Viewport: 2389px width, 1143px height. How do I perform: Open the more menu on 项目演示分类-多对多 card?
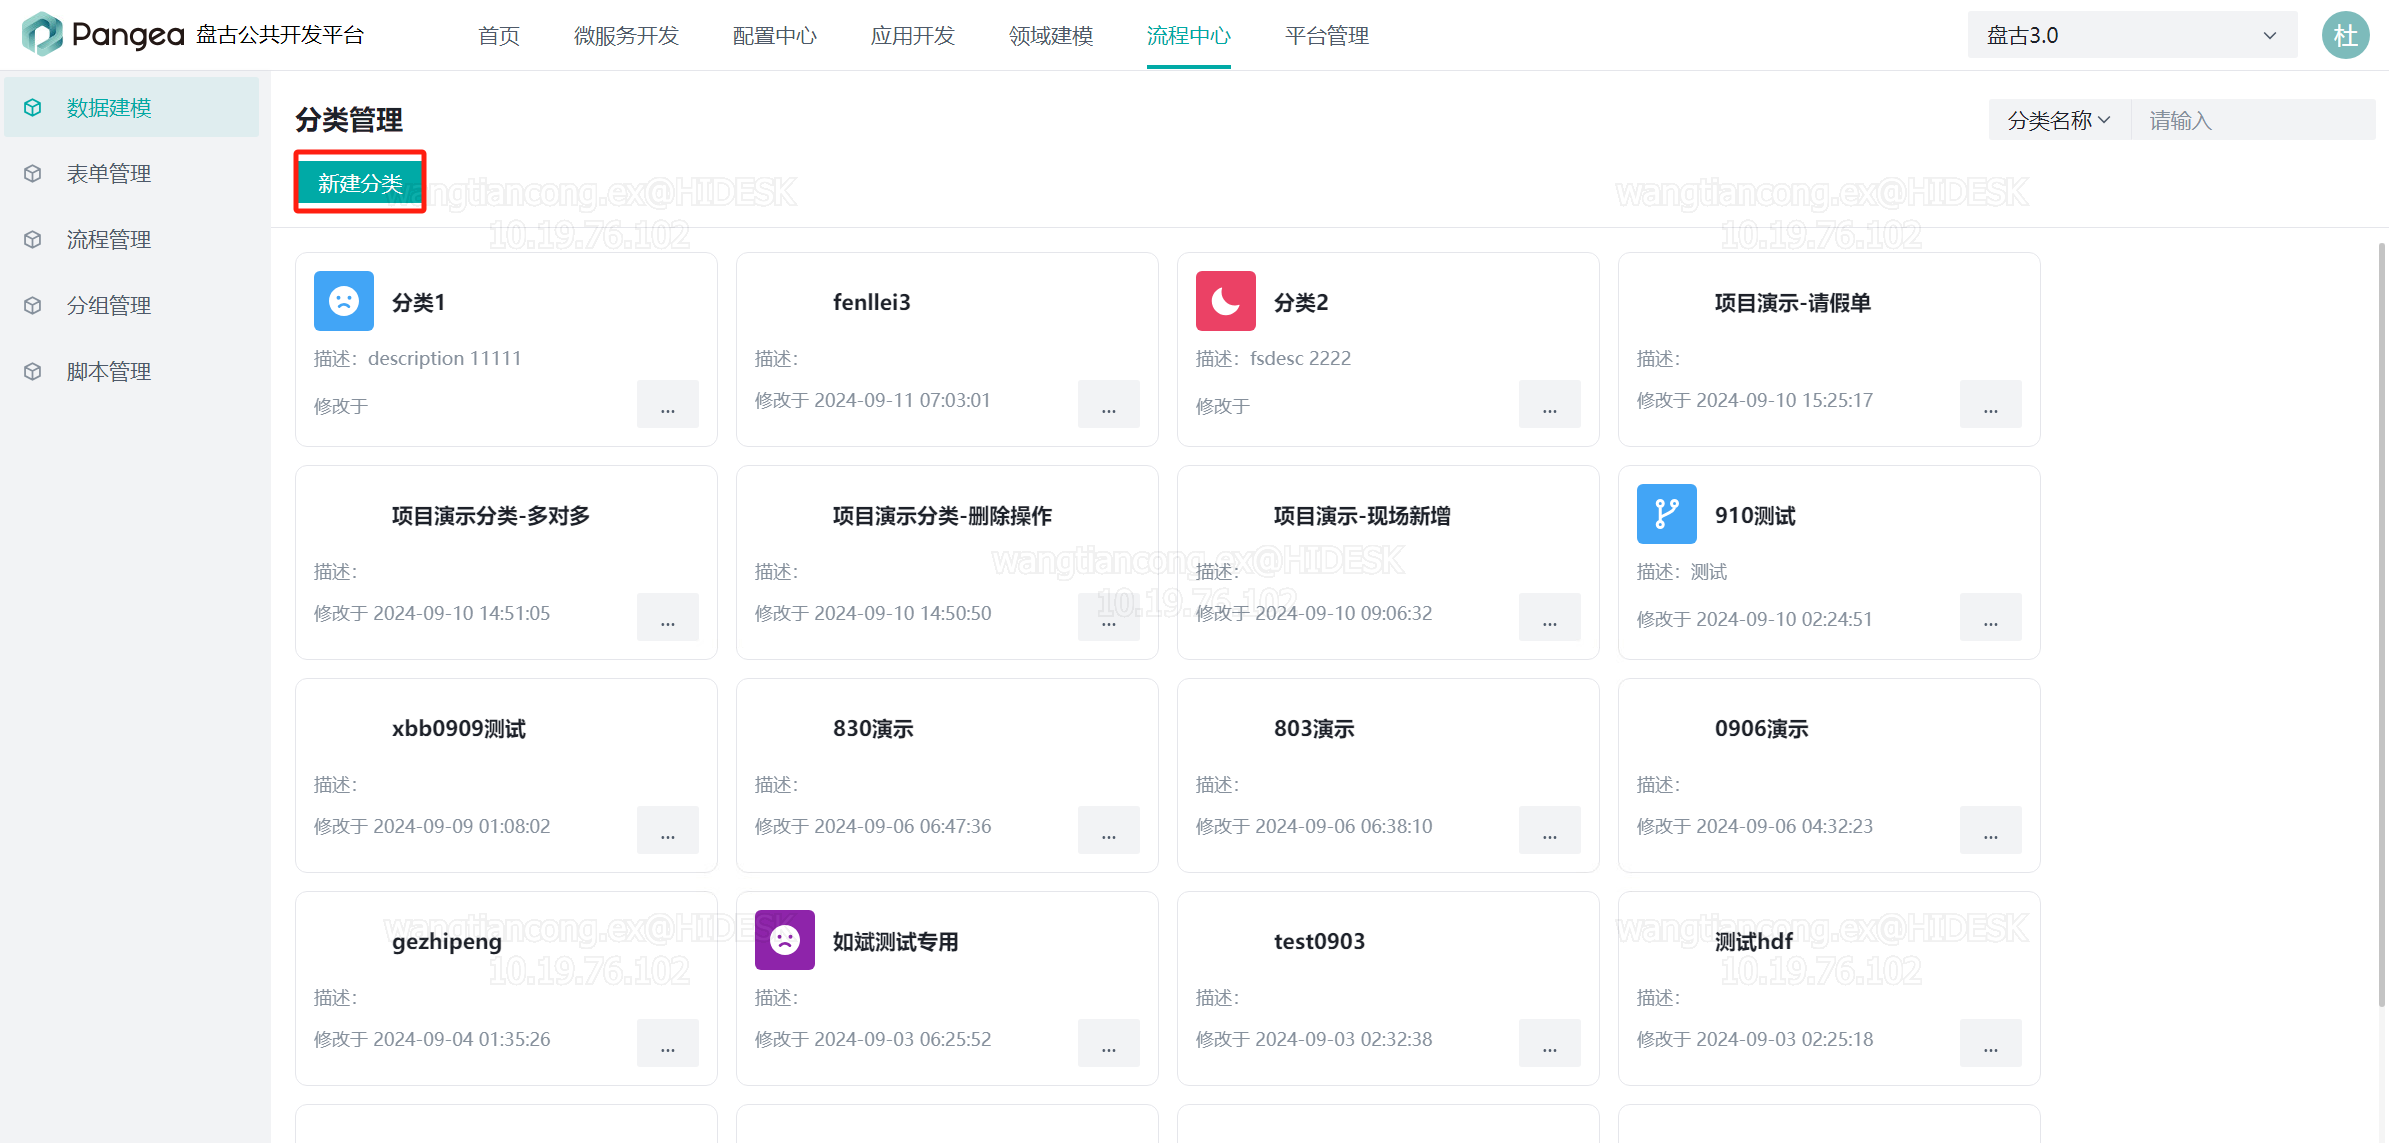pyautogui.click(x=668, y=617)
